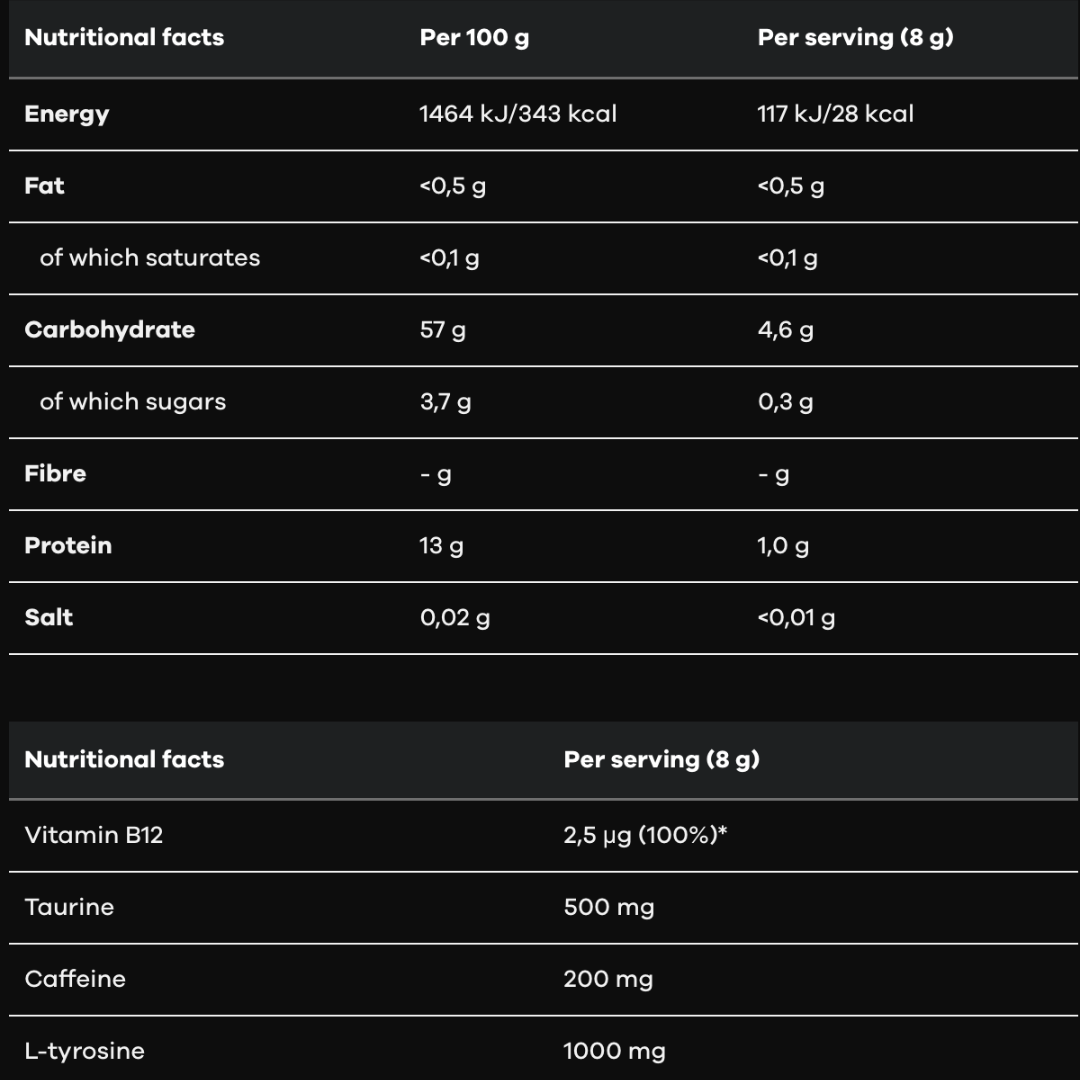Select the 1464 kJ/343 kcal energy value
This screenshot has width=1080, height=1080.
click(518, 114)
